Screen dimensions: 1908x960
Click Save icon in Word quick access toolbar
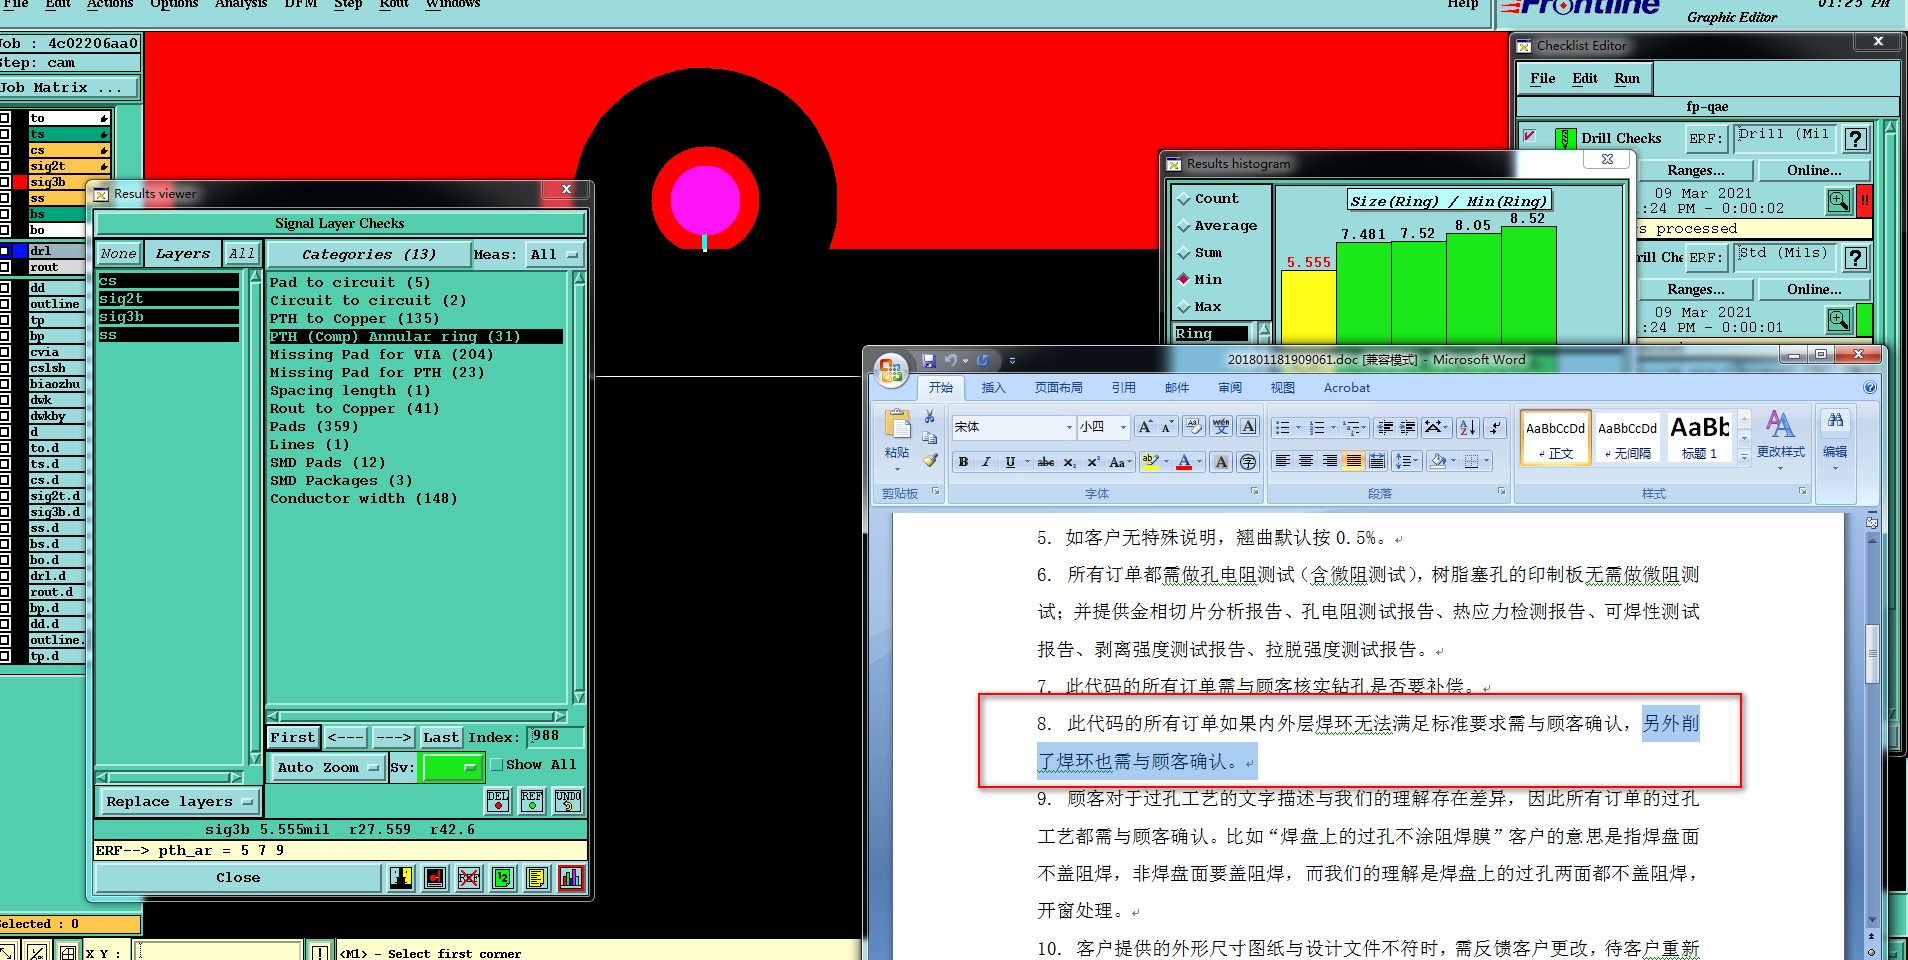coord(929,360)
